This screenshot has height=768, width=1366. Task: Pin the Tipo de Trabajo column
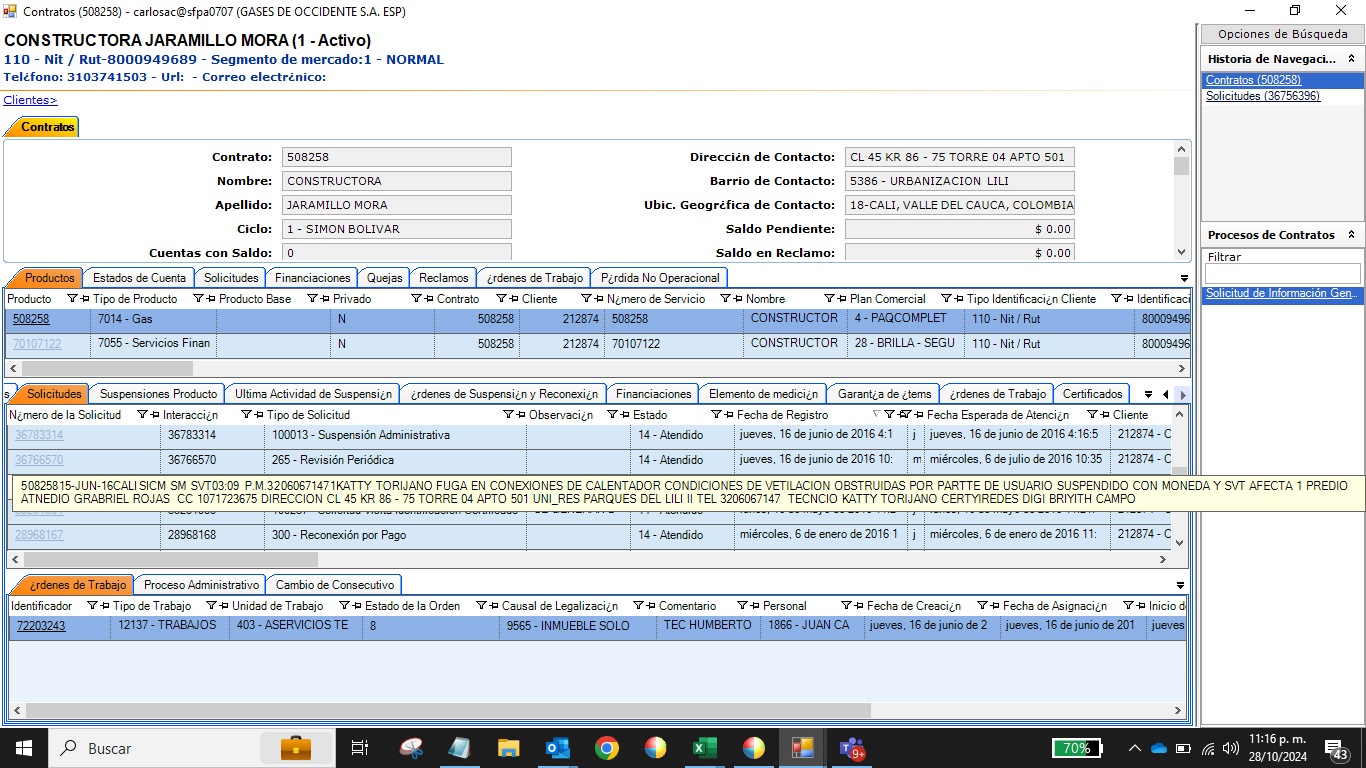[223, 606]
